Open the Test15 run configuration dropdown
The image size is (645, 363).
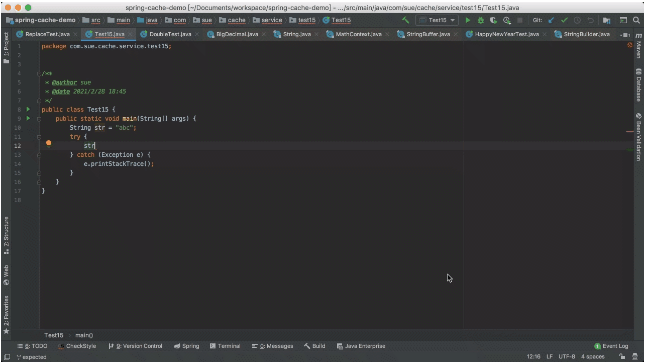[437, 20]
